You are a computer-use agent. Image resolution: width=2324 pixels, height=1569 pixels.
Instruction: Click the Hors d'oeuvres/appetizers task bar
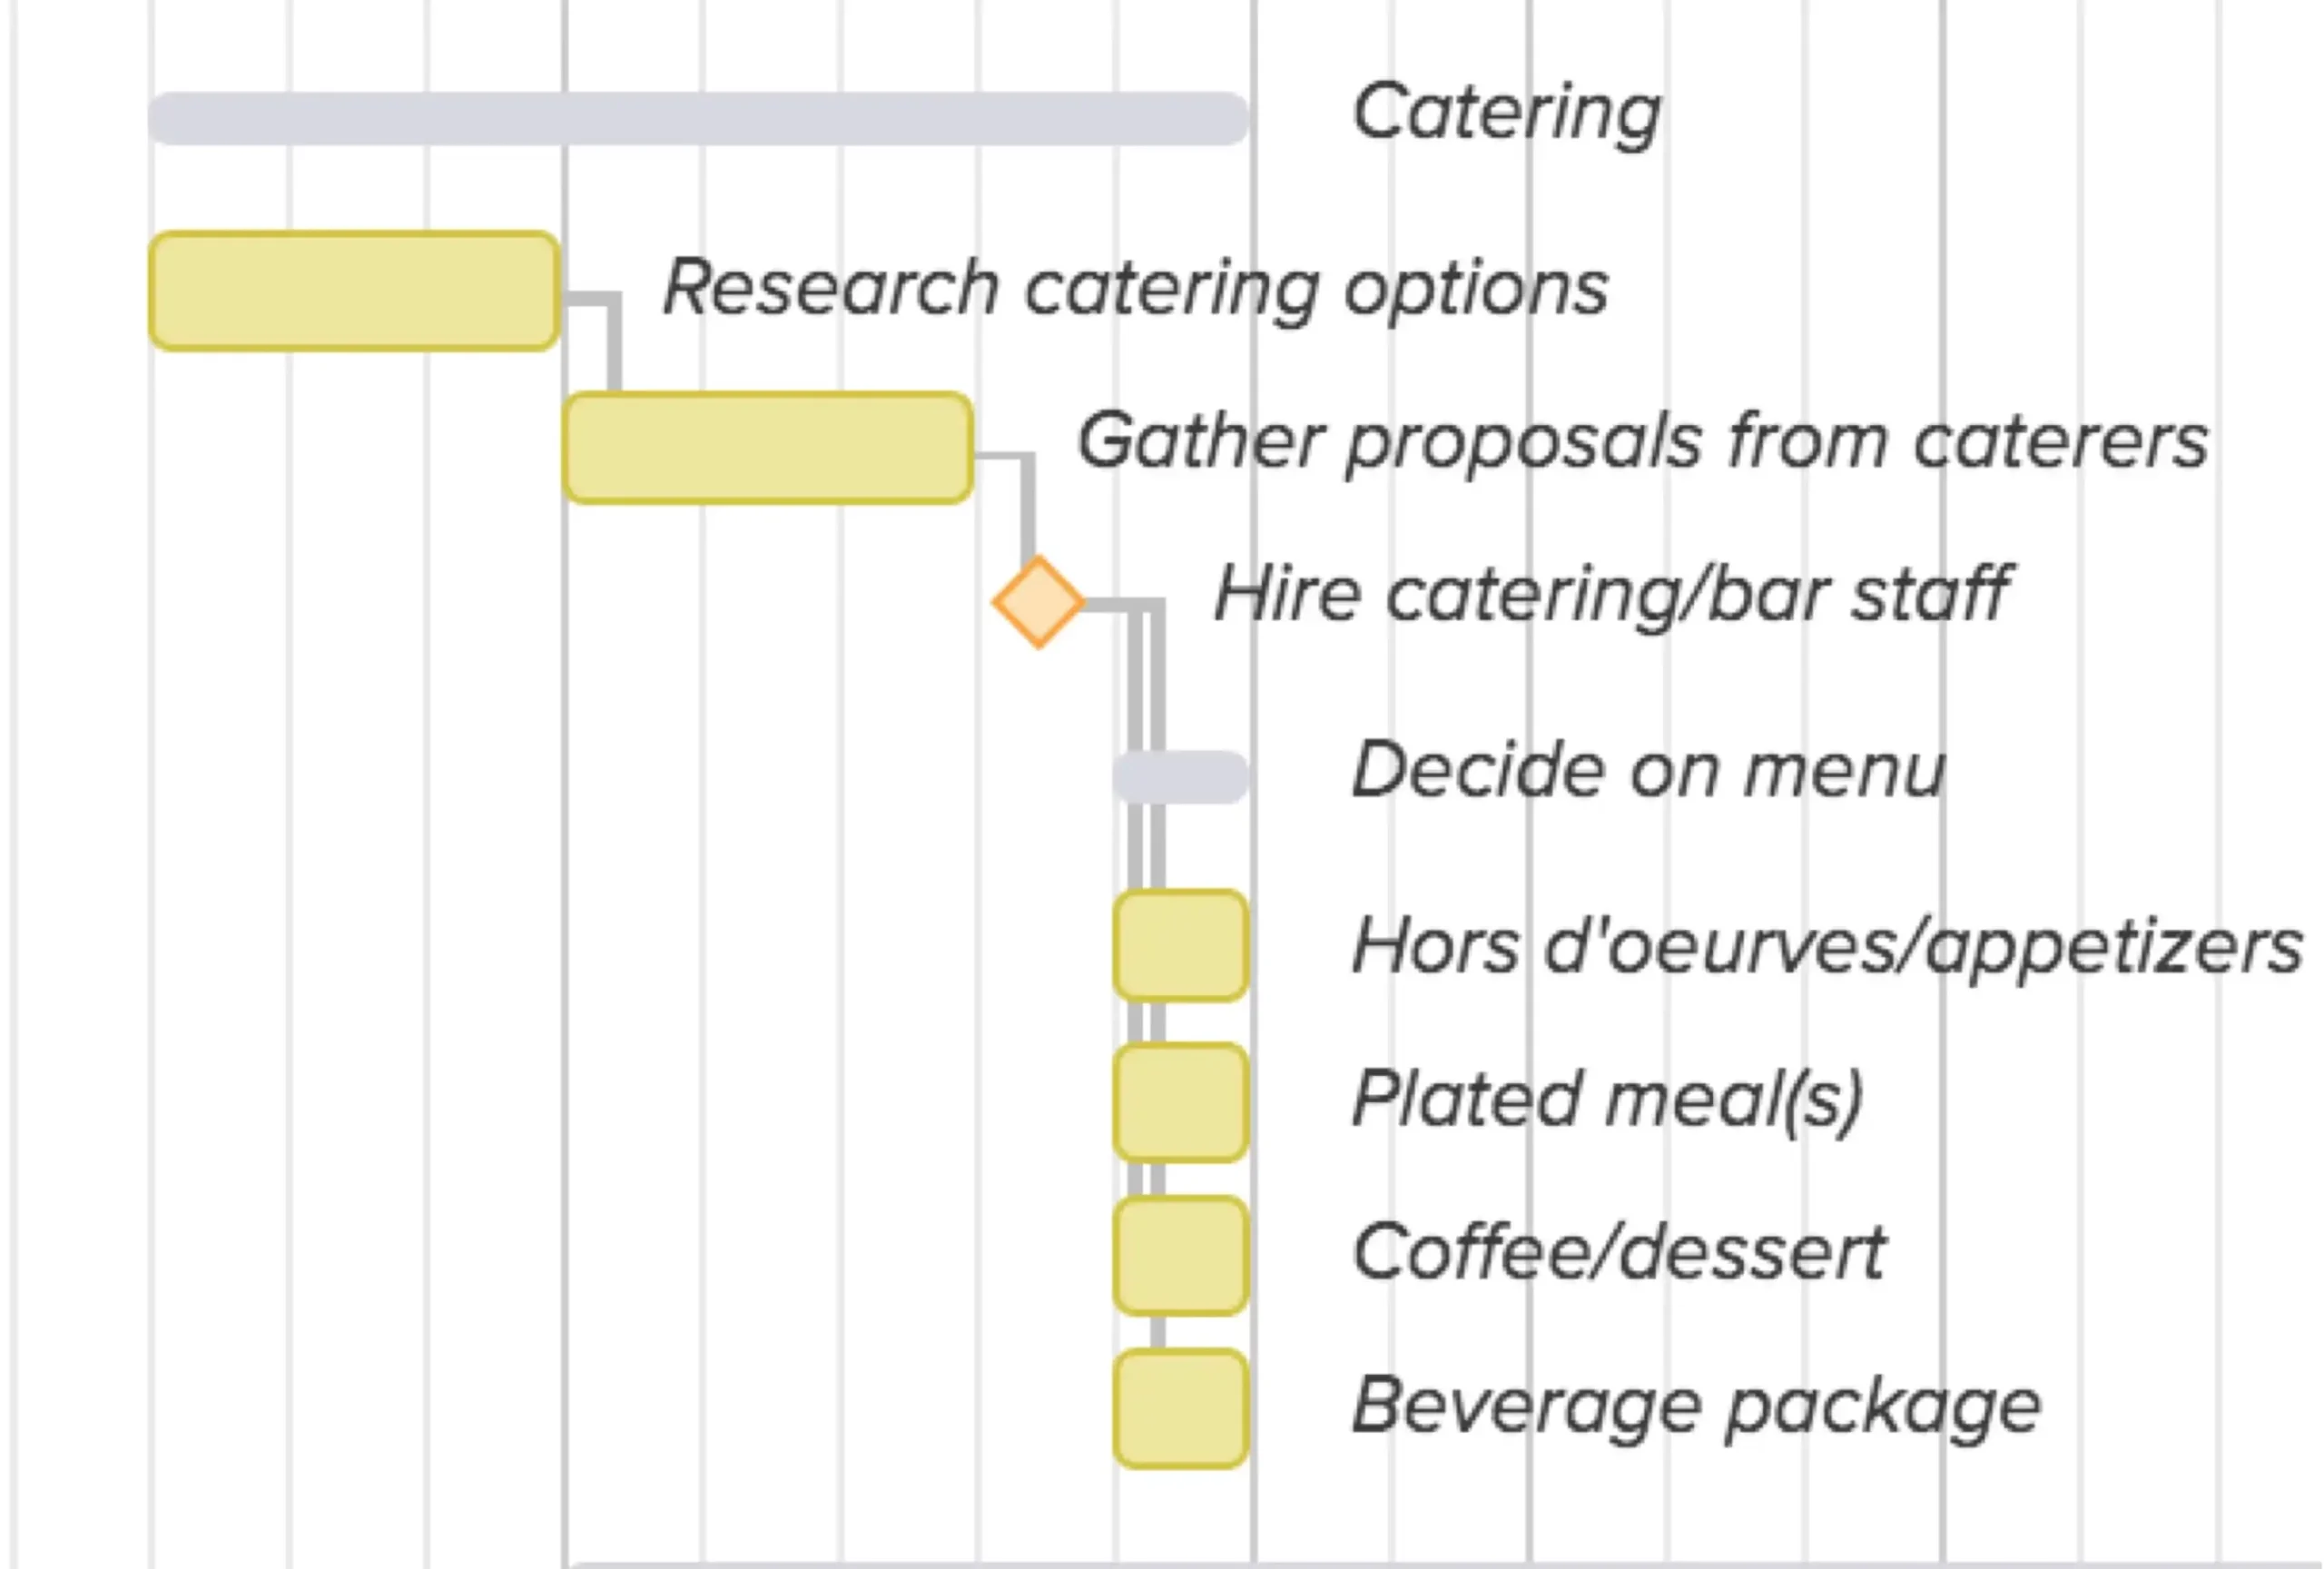1181,945
